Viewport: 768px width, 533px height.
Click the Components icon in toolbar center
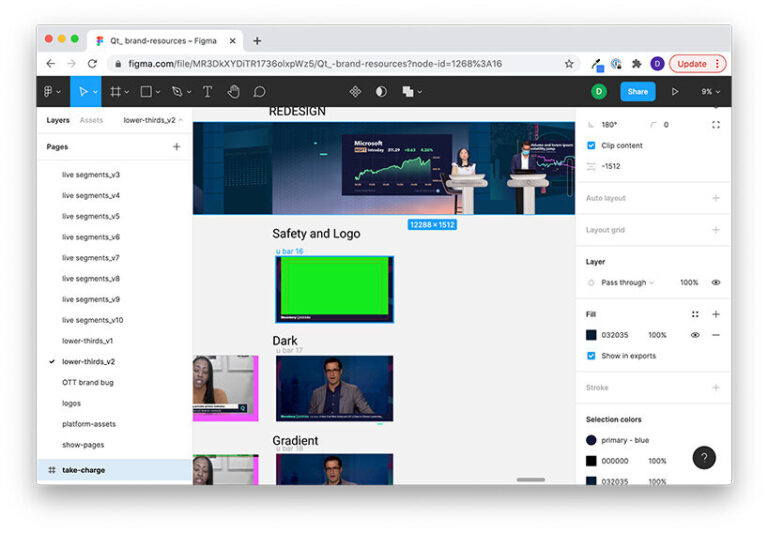(x=355, y=91)
